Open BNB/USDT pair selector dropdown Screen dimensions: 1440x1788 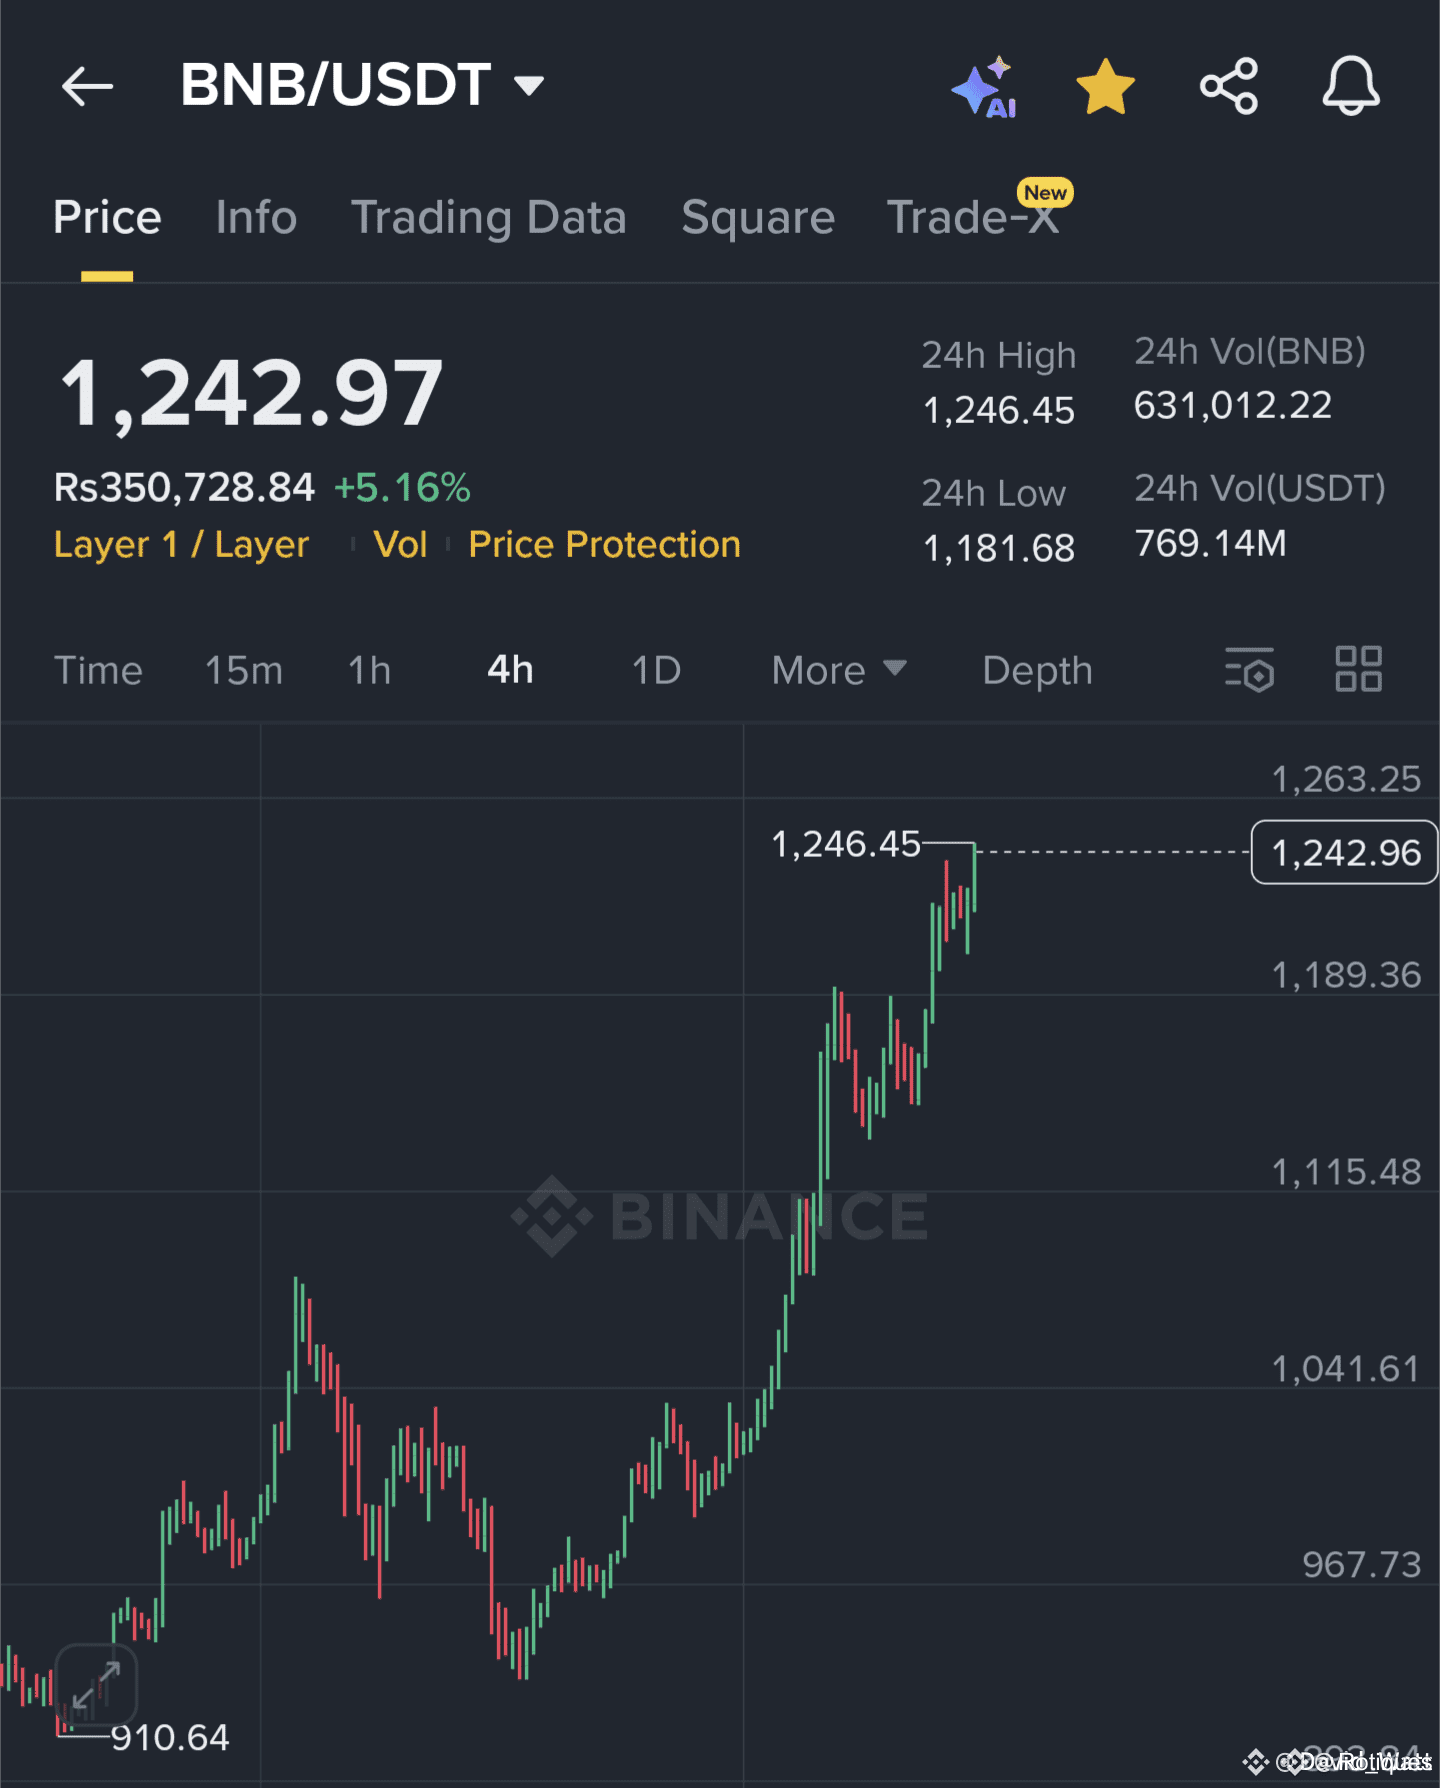coord(362,85)
